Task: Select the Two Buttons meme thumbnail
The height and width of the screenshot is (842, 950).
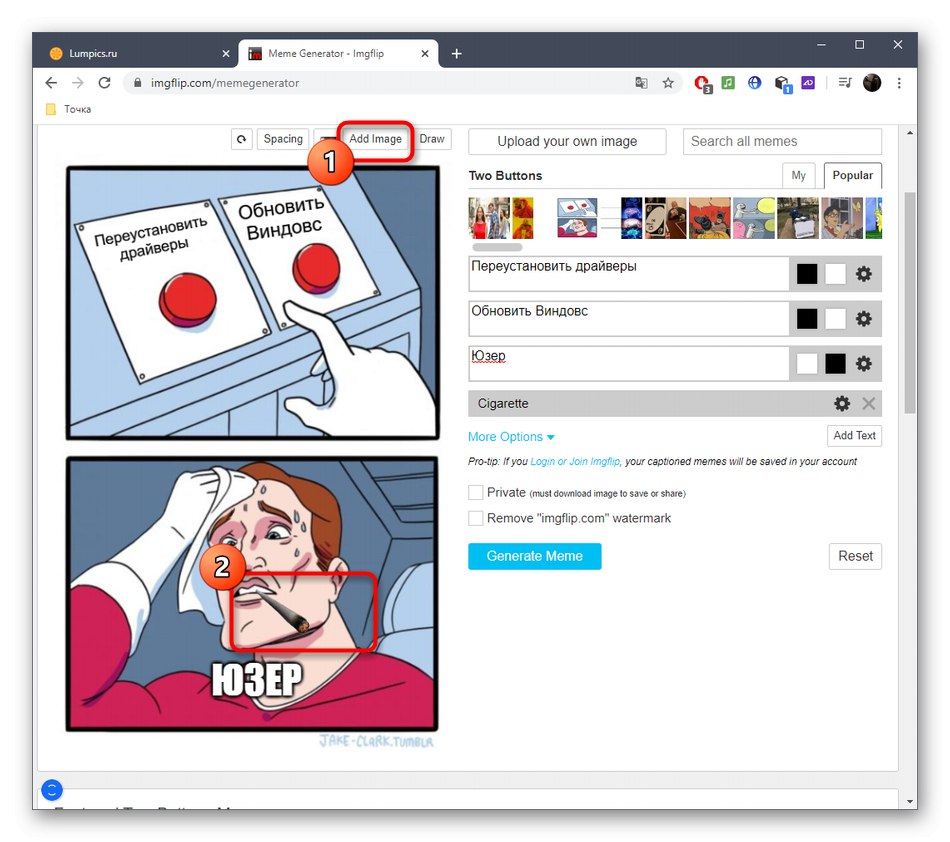Action: point(577,218)
